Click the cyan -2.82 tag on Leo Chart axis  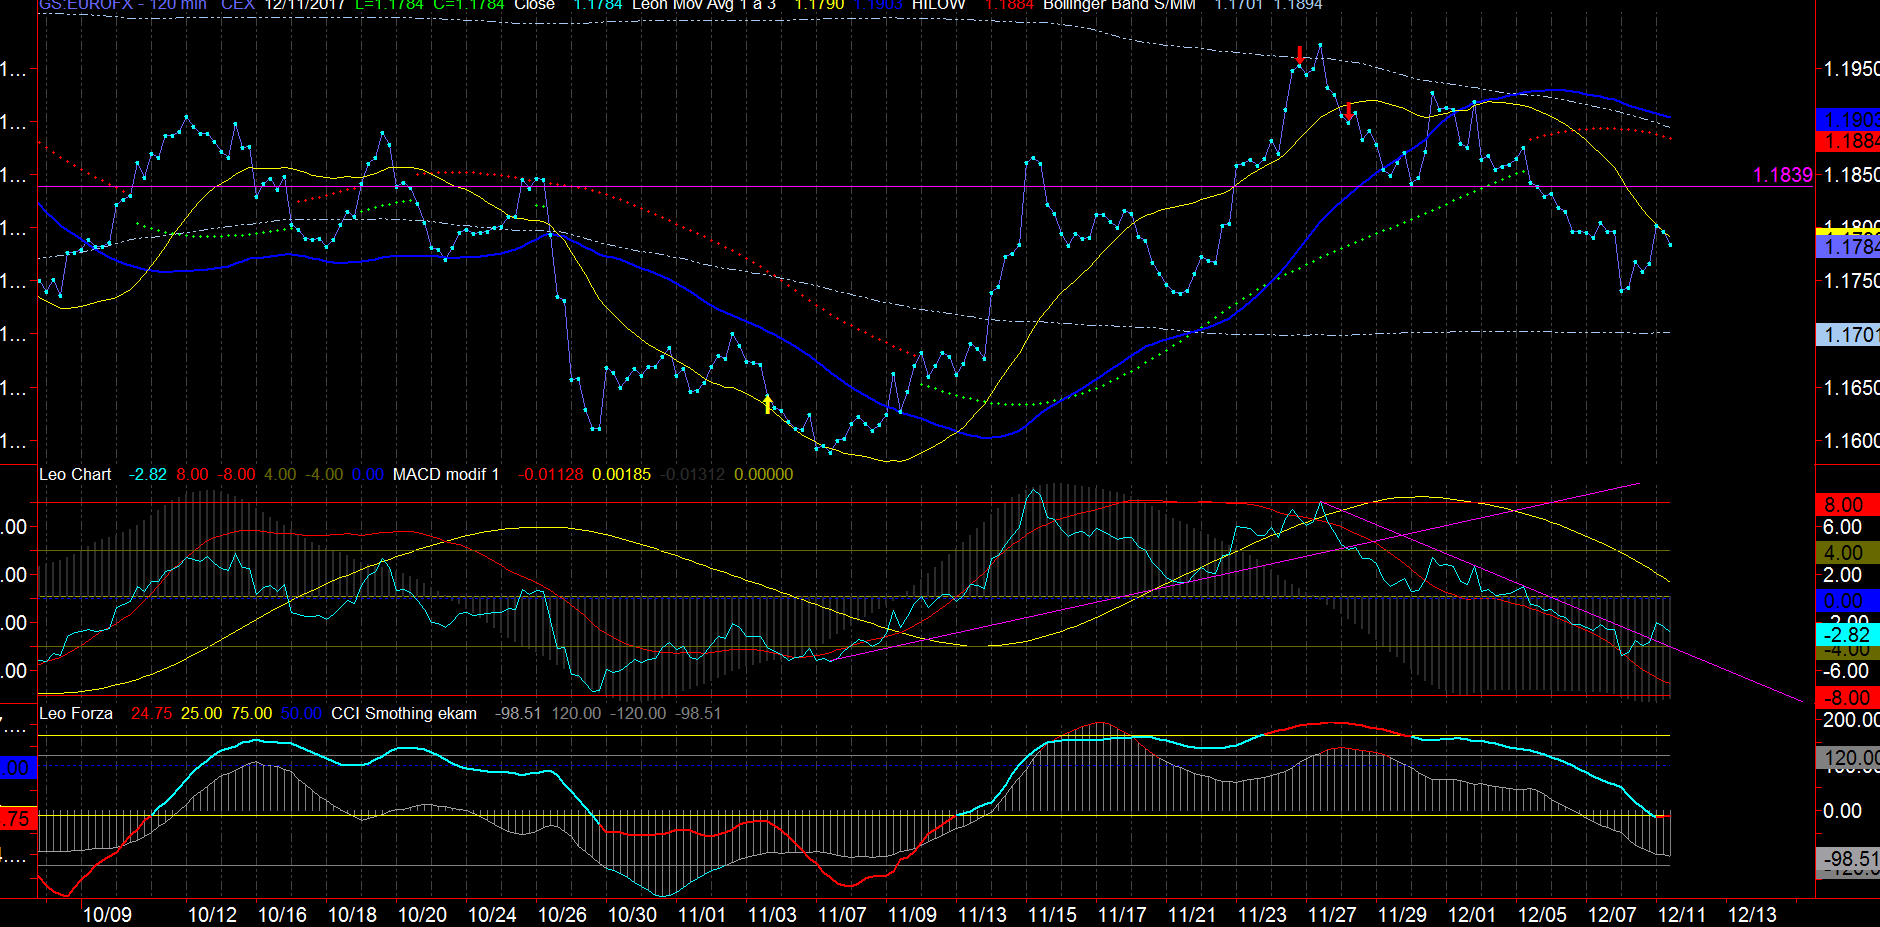point(1847,634)
